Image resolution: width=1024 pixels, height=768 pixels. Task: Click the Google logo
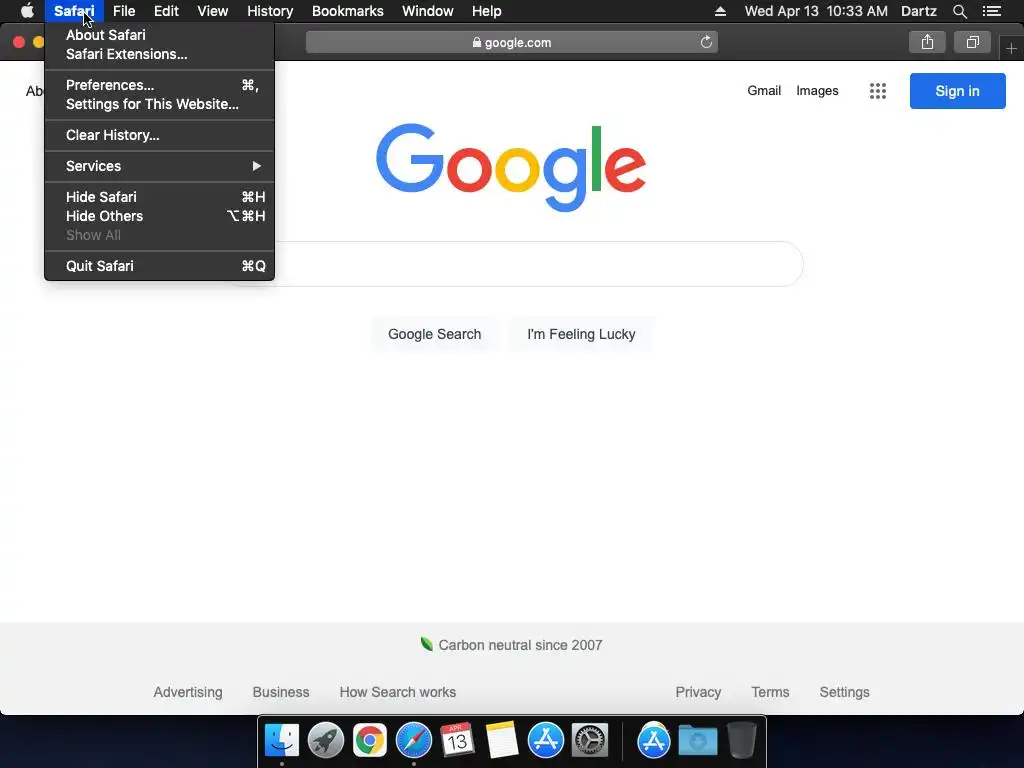pyautogui.click(x=511, y=167)
